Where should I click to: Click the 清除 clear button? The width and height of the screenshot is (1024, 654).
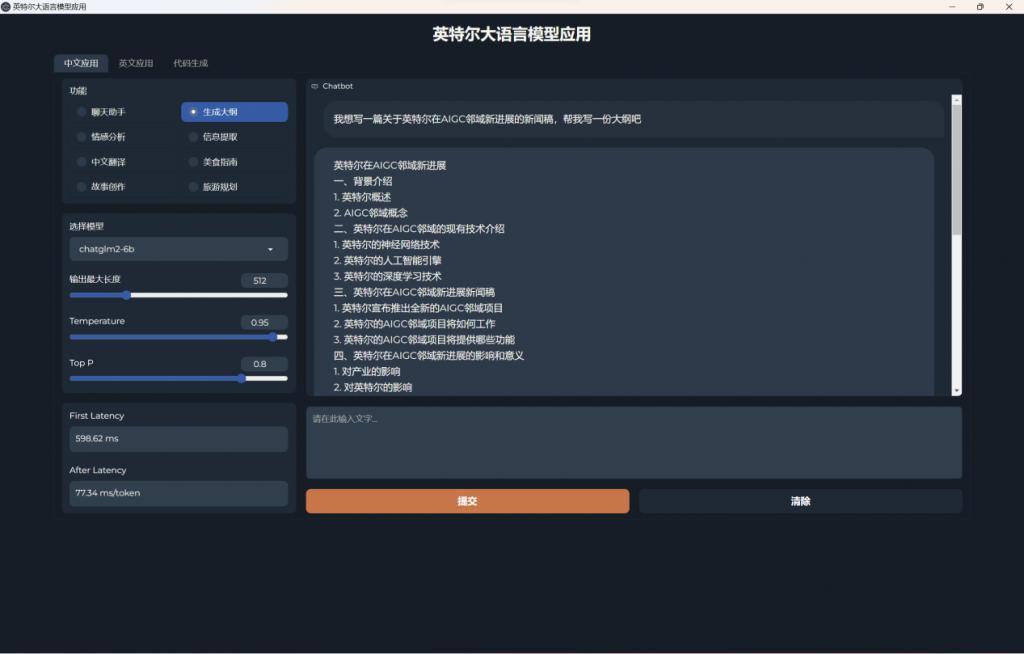pos(799,501)
